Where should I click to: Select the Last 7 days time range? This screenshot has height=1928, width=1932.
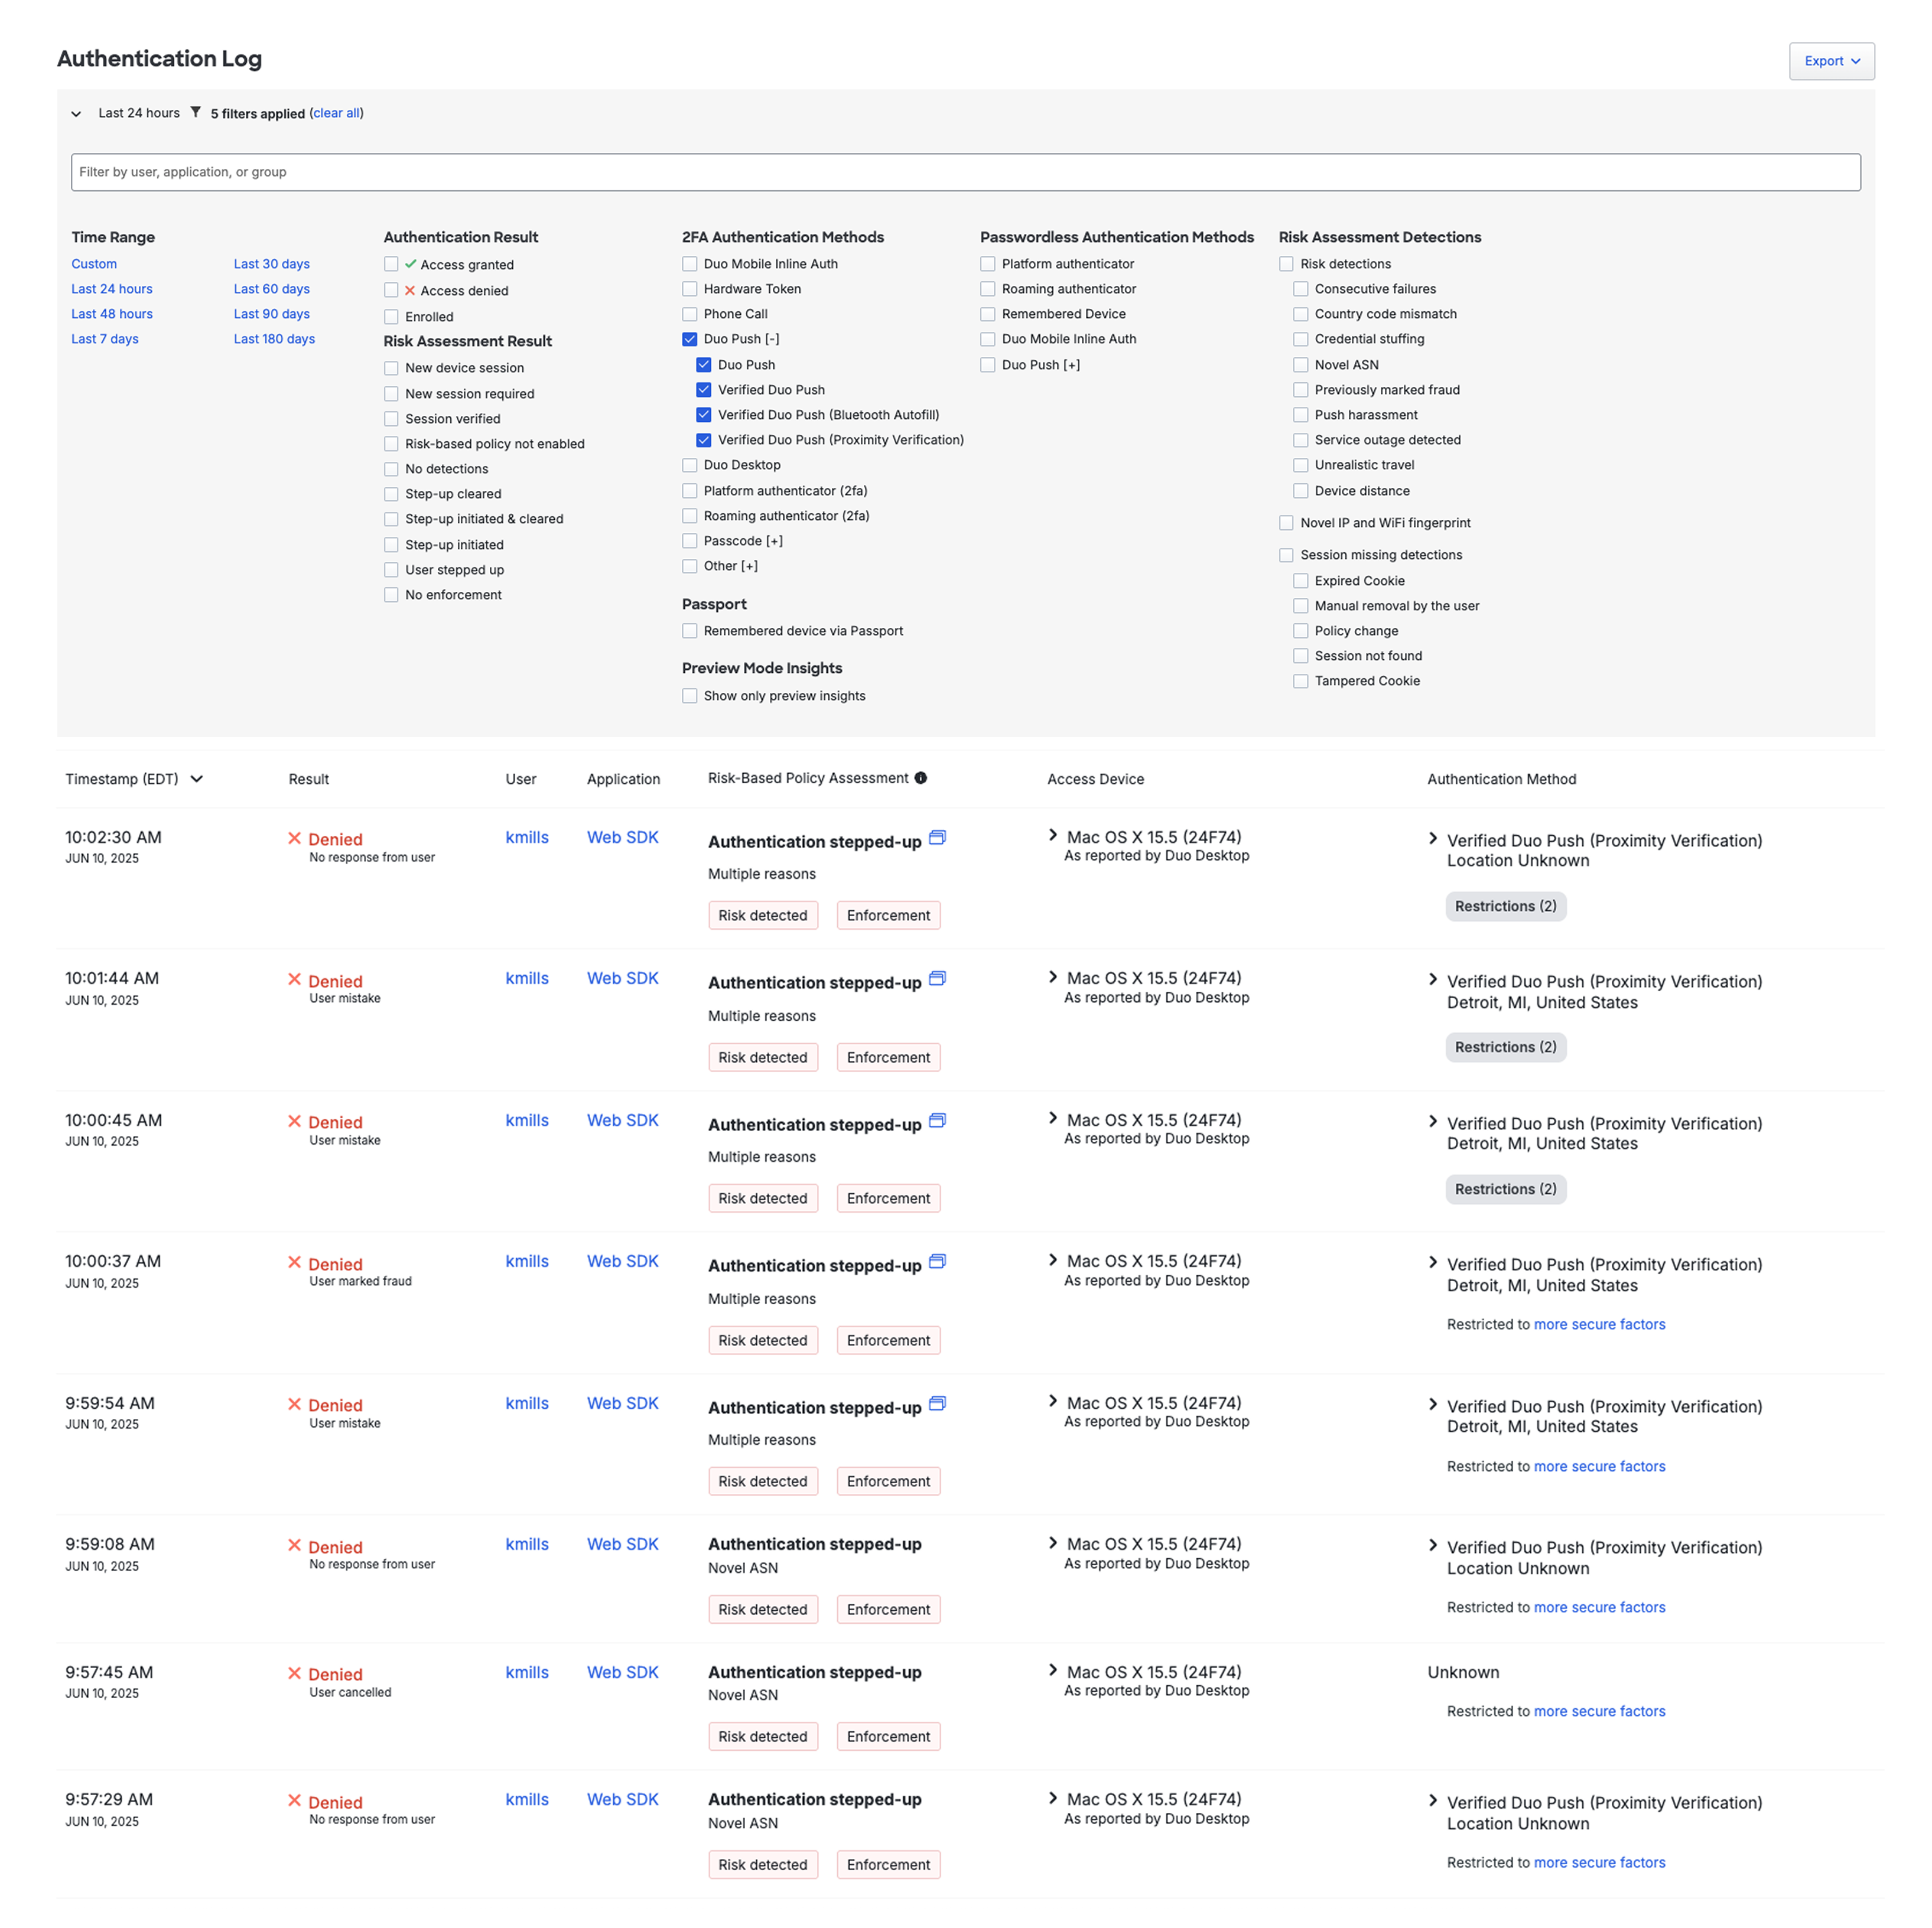[105, 339]
